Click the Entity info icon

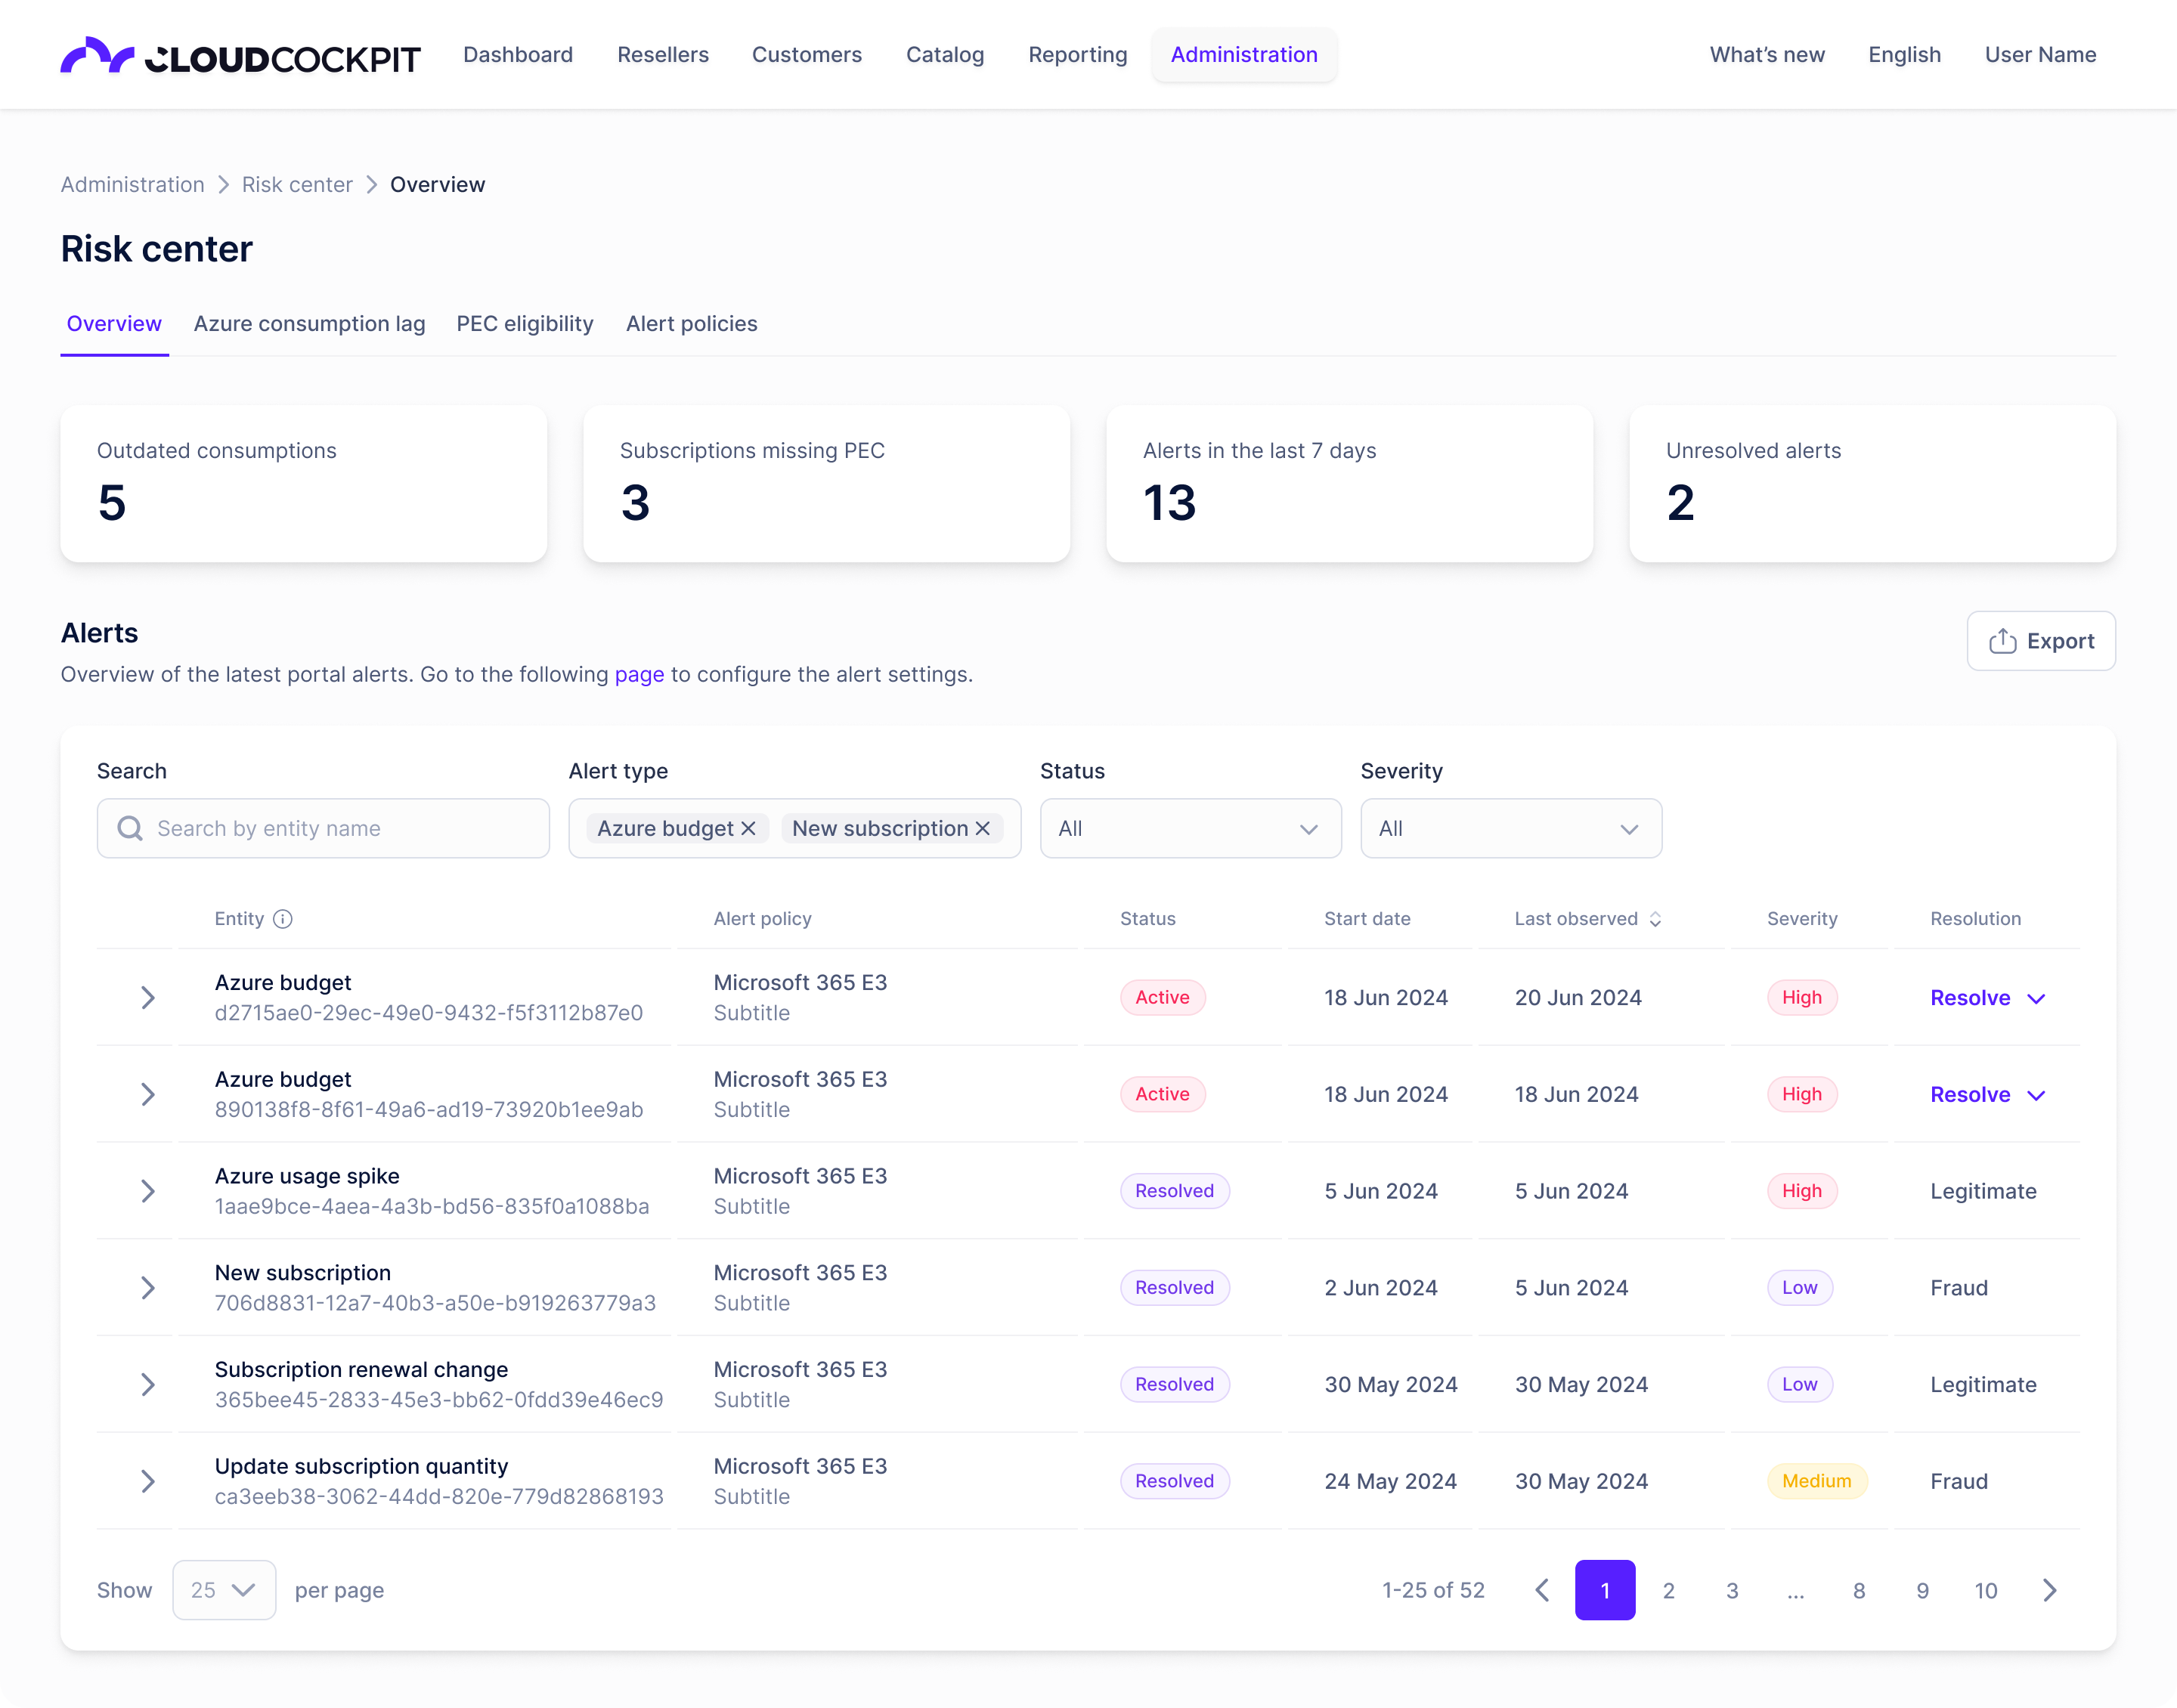click(x=283, y=919)
